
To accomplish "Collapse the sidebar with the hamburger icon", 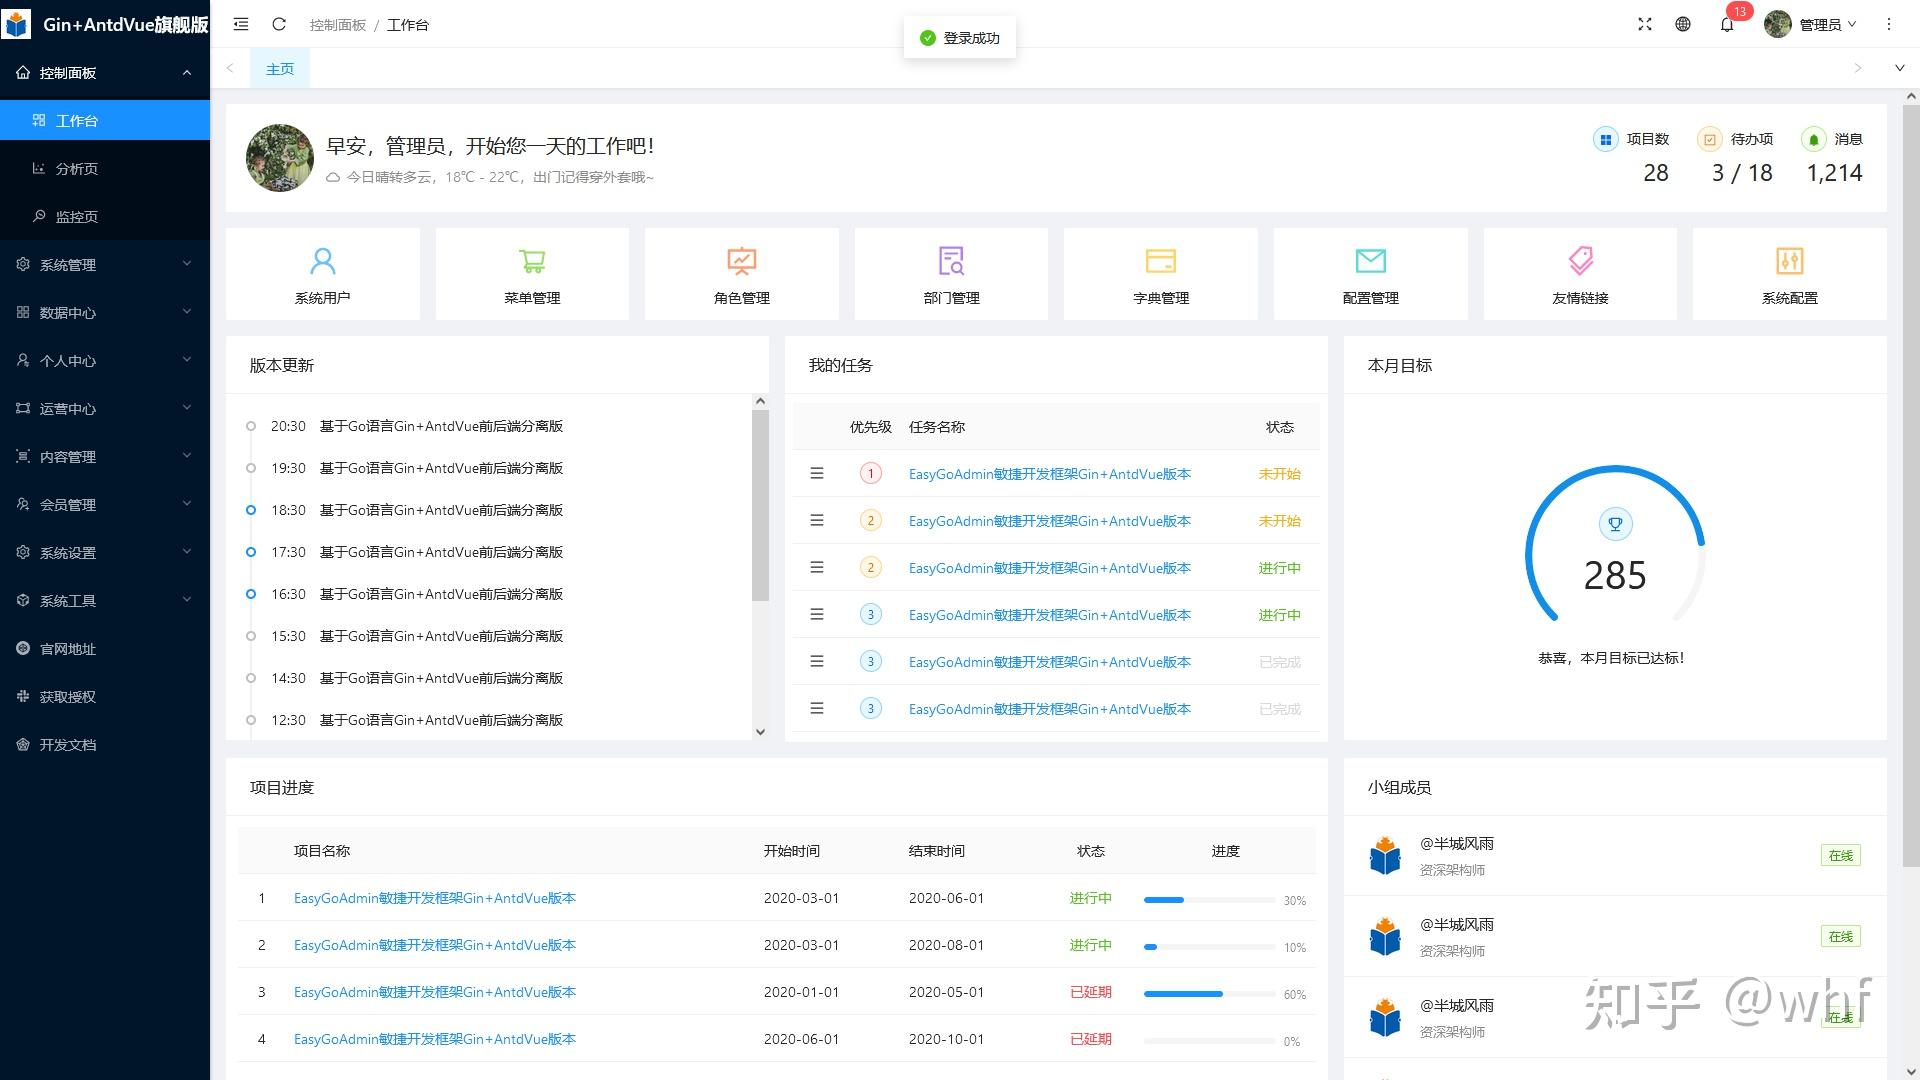I will (x=240, y=24).
